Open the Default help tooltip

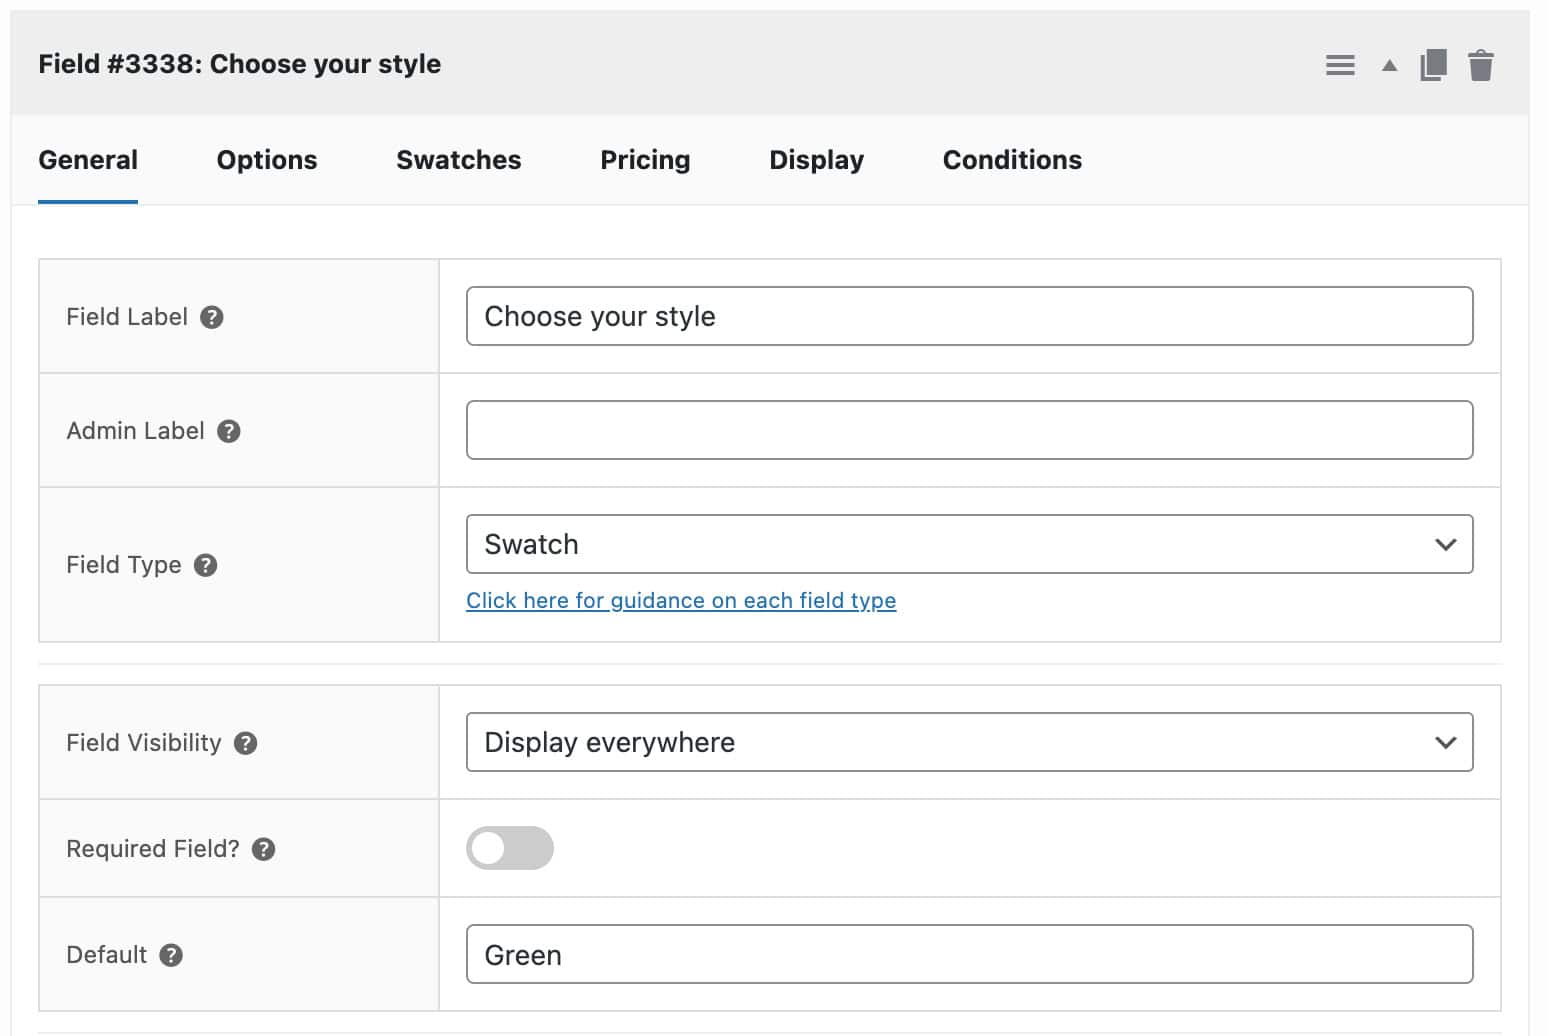tap(170, 955)
